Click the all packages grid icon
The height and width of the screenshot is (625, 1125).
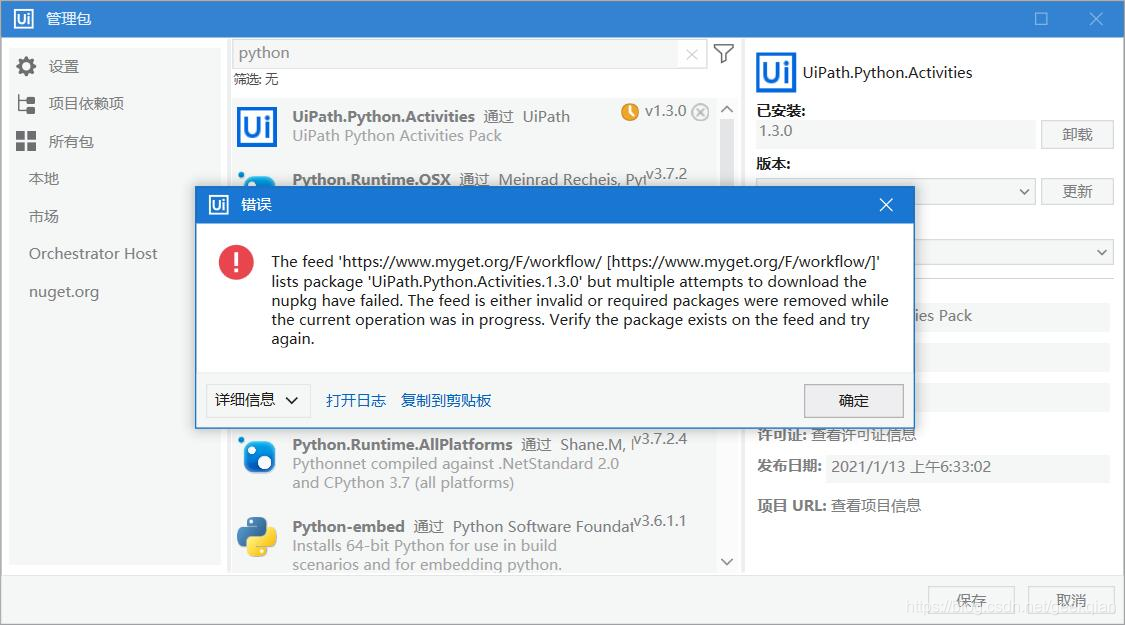[x=26, y=141]
